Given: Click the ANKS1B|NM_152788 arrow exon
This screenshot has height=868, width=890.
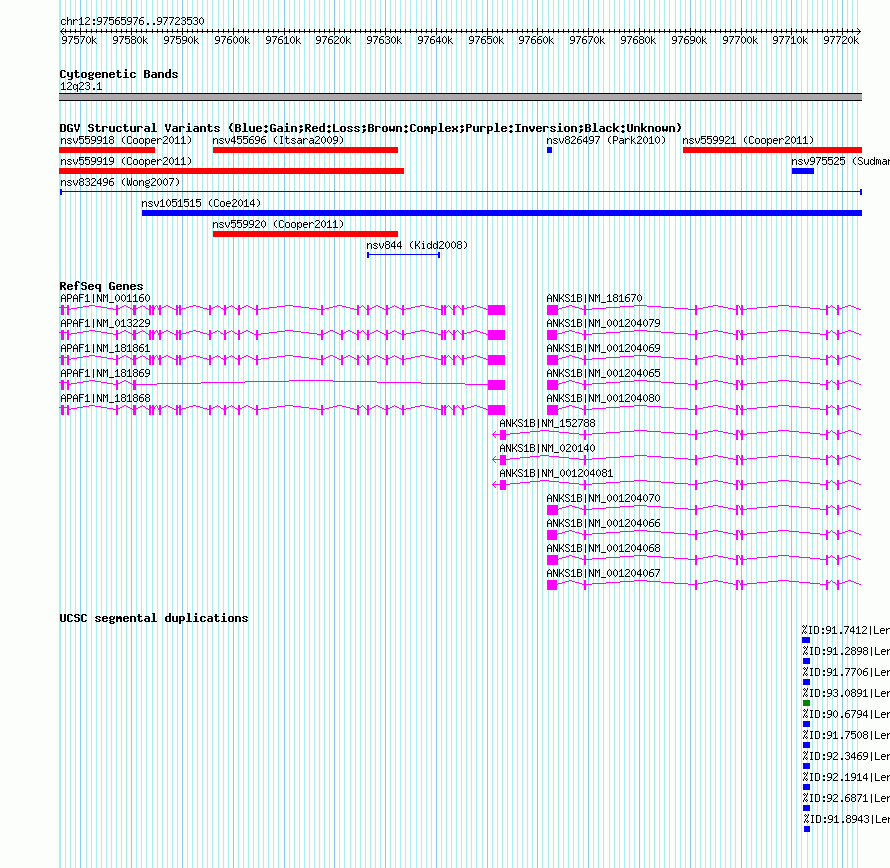Looking at the screenshot, I should coord(502,435).
